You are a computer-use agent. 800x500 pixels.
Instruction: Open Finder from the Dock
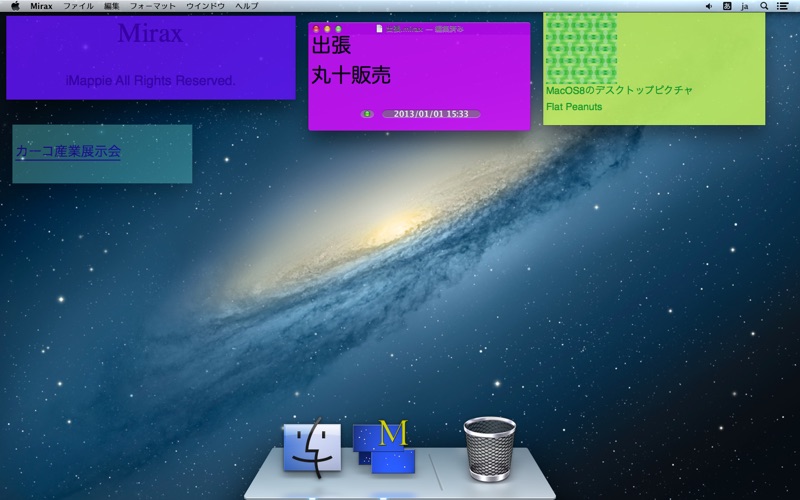pos(312,447)
